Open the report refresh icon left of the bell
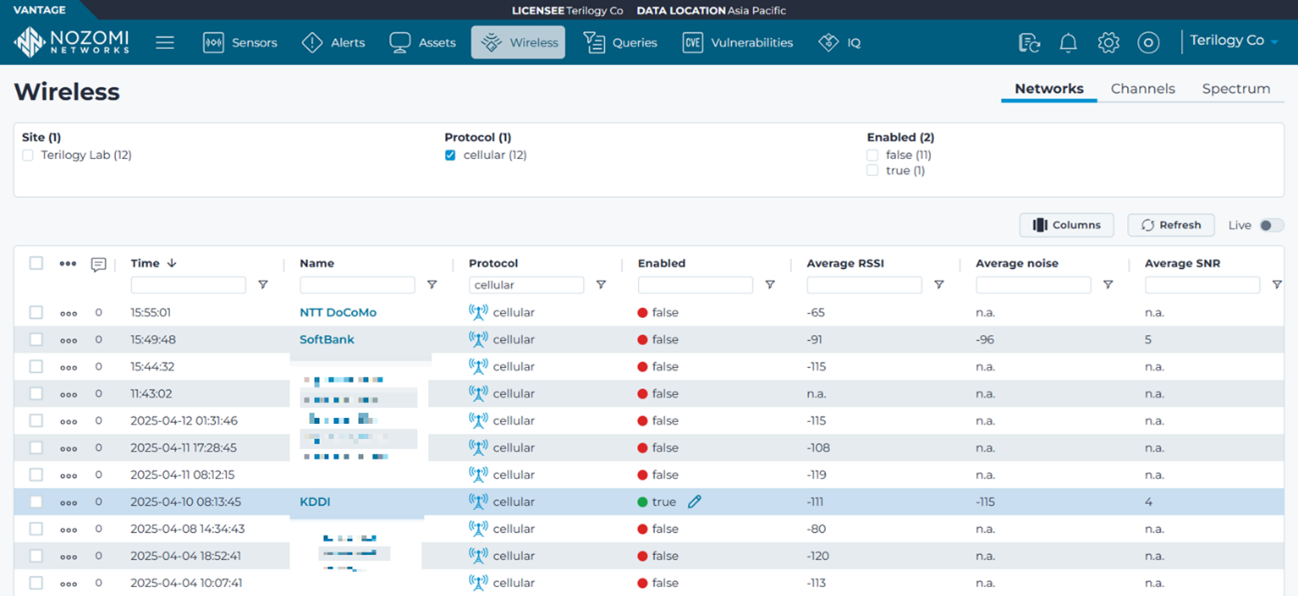Viewport: 1298px width, 596px height. 1029,43
